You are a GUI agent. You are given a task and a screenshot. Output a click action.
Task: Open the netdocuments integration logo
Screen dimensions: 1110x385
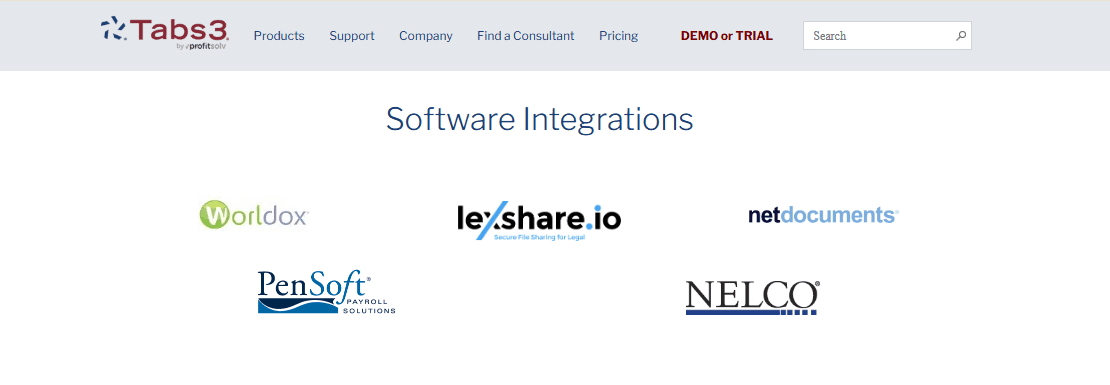[823, 214]
